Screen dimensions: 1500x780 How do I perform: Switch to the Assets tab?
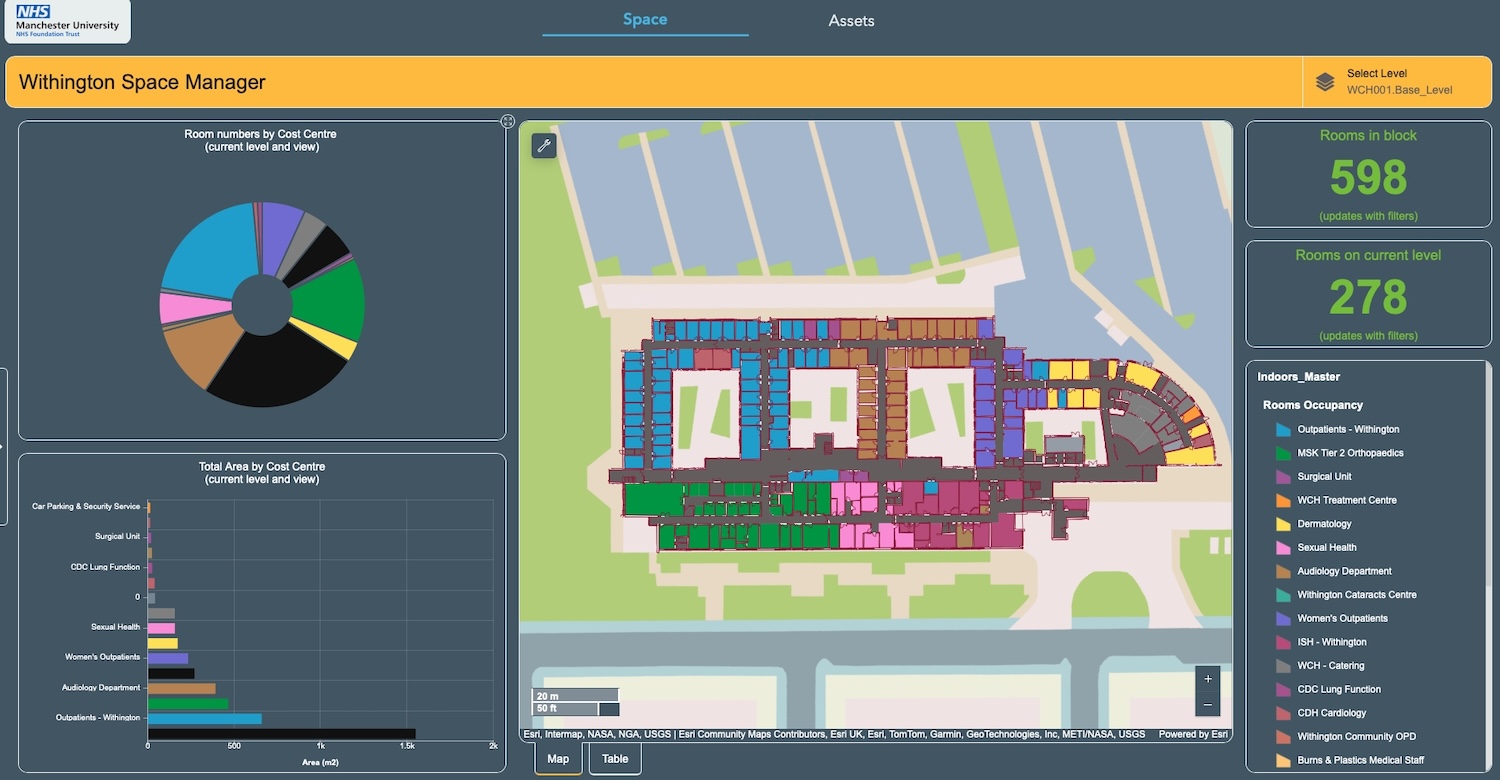851,20
